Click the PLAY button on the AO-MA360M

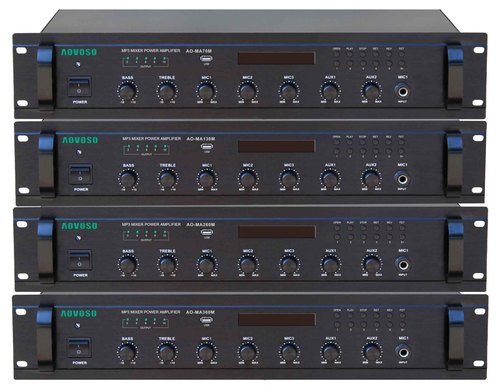[350, 315]
